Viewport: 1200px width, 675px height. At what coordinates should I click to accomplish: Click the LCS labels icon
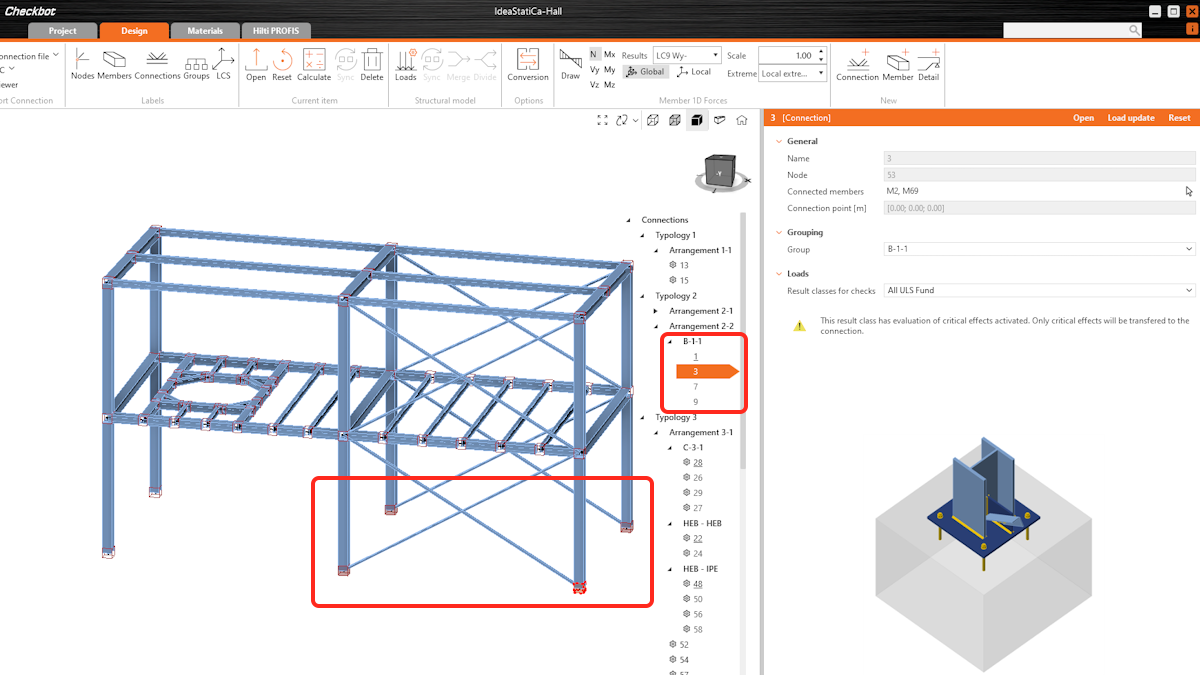tap(223, 63)
